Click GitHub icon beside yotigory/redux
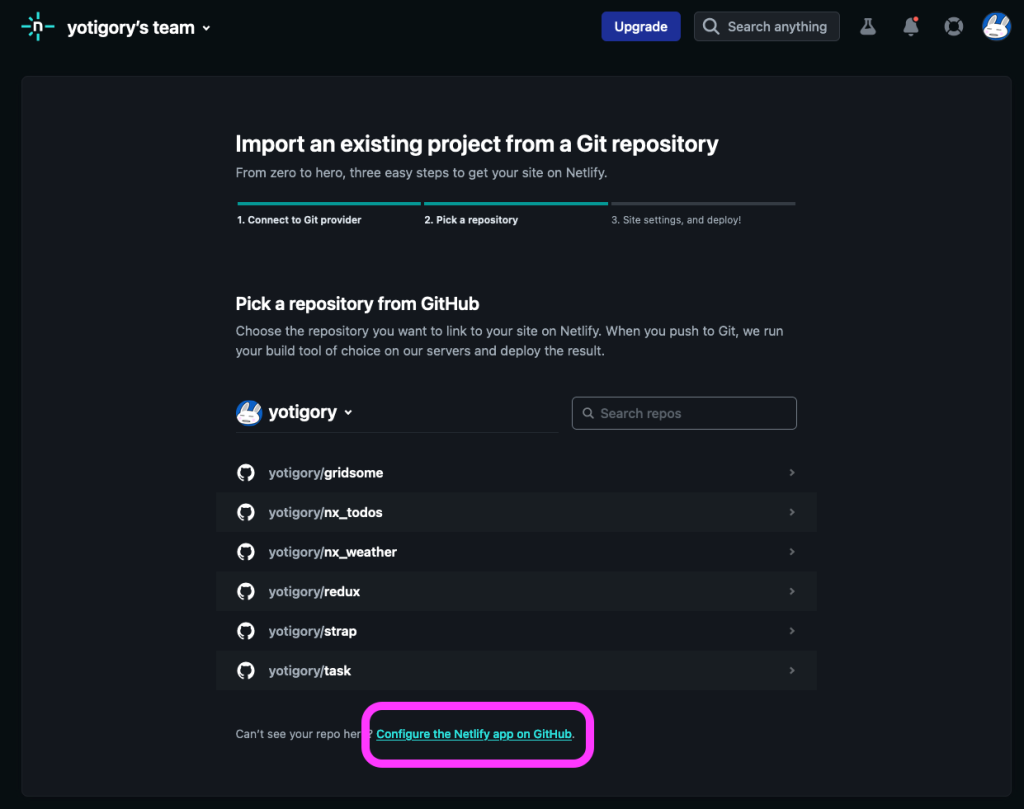 246,592
